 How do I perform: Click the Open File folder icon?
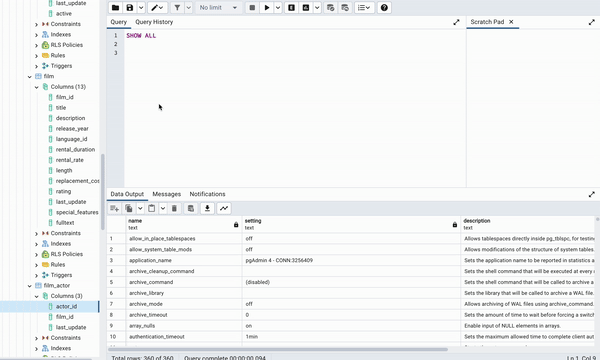[116, 7]
